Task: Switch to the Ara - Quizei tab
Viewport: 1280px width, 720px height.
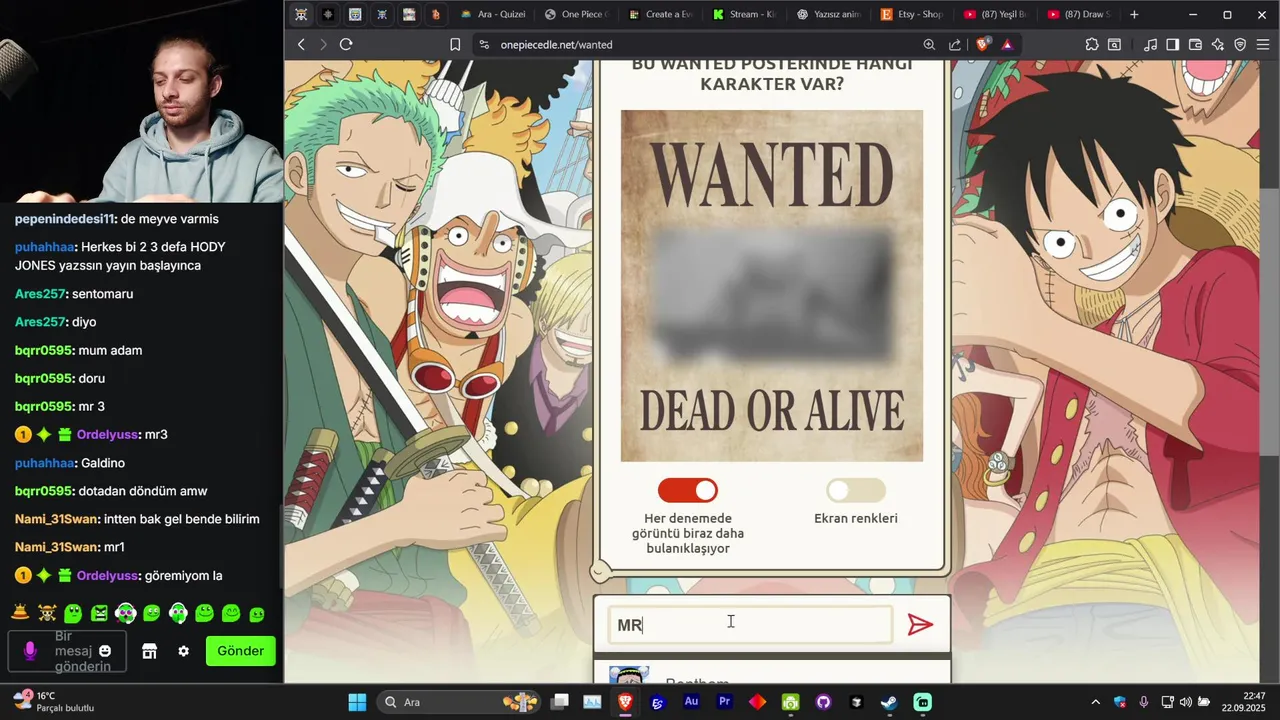Action: coord(491,14)
